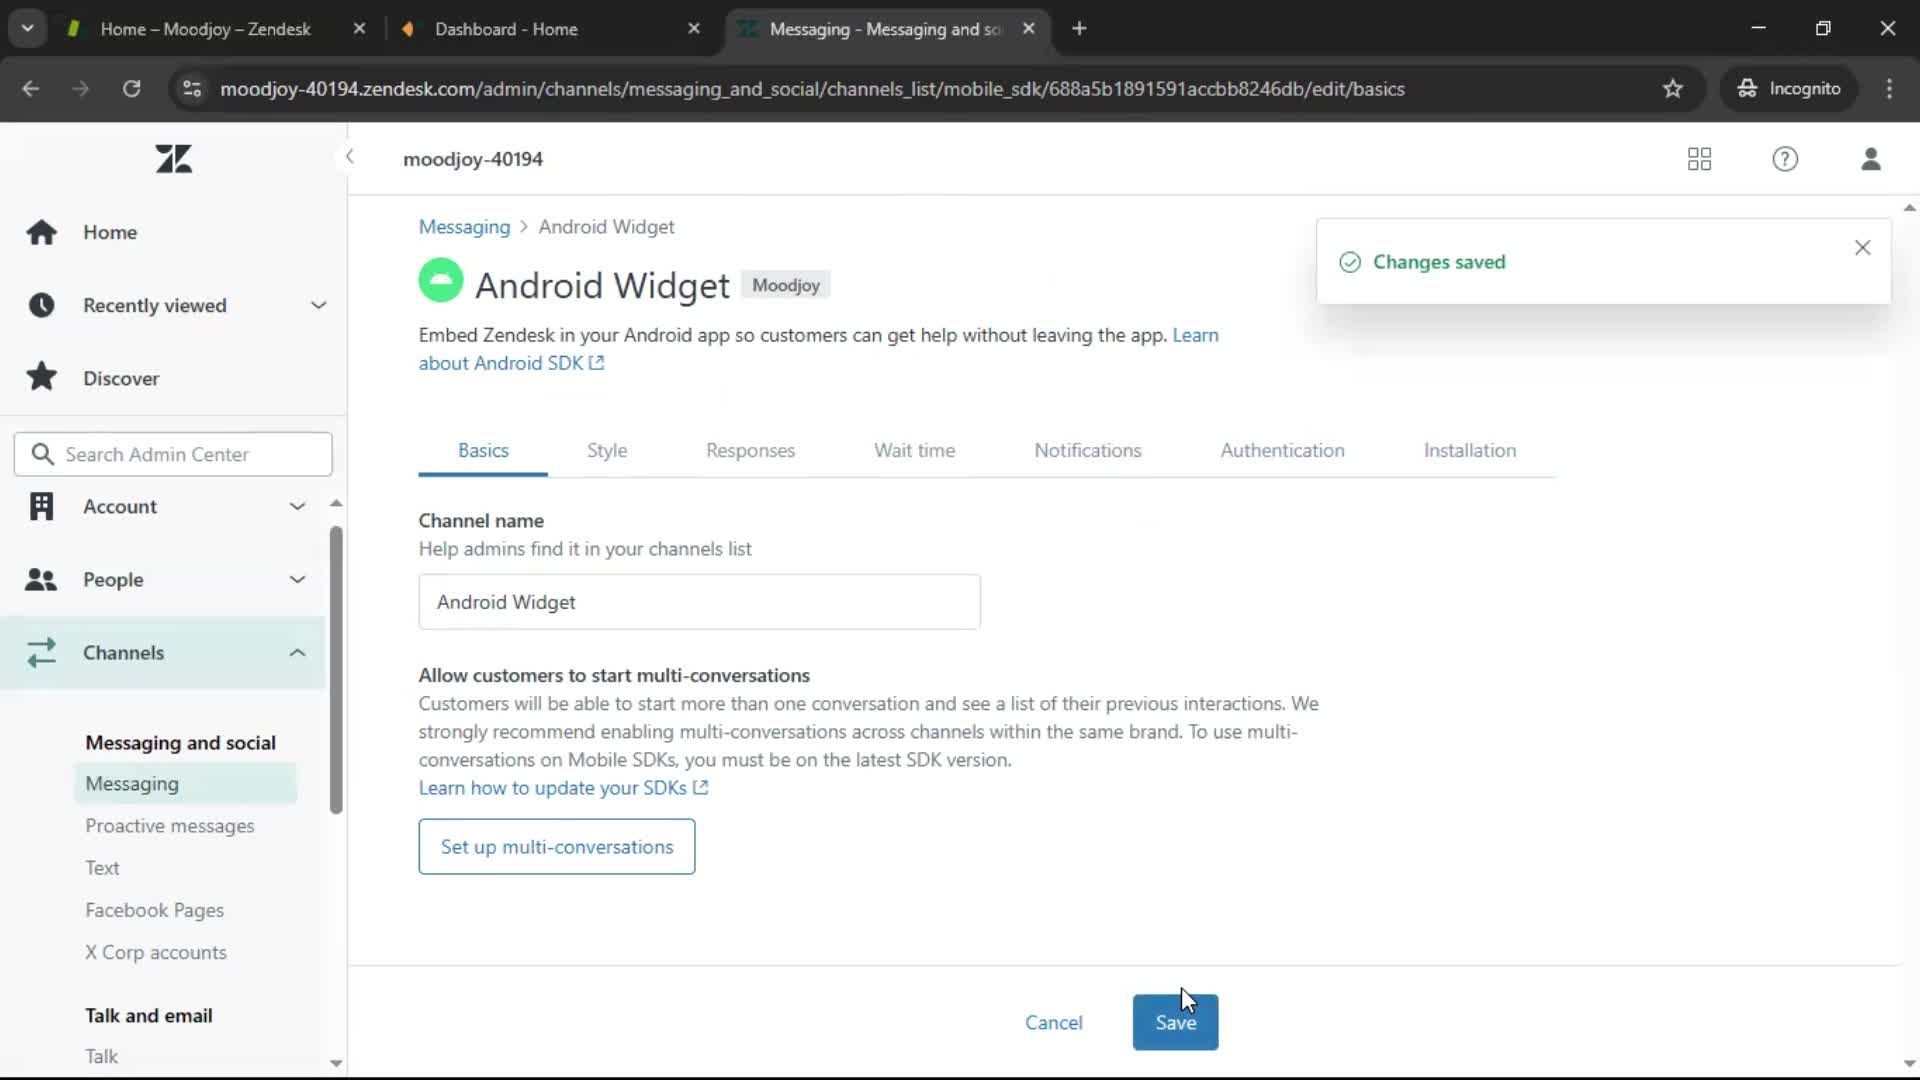This screenshot has height=1080, width=1920.
Task: Click the Channels arrows icon
Action: [x=41, y=652]
